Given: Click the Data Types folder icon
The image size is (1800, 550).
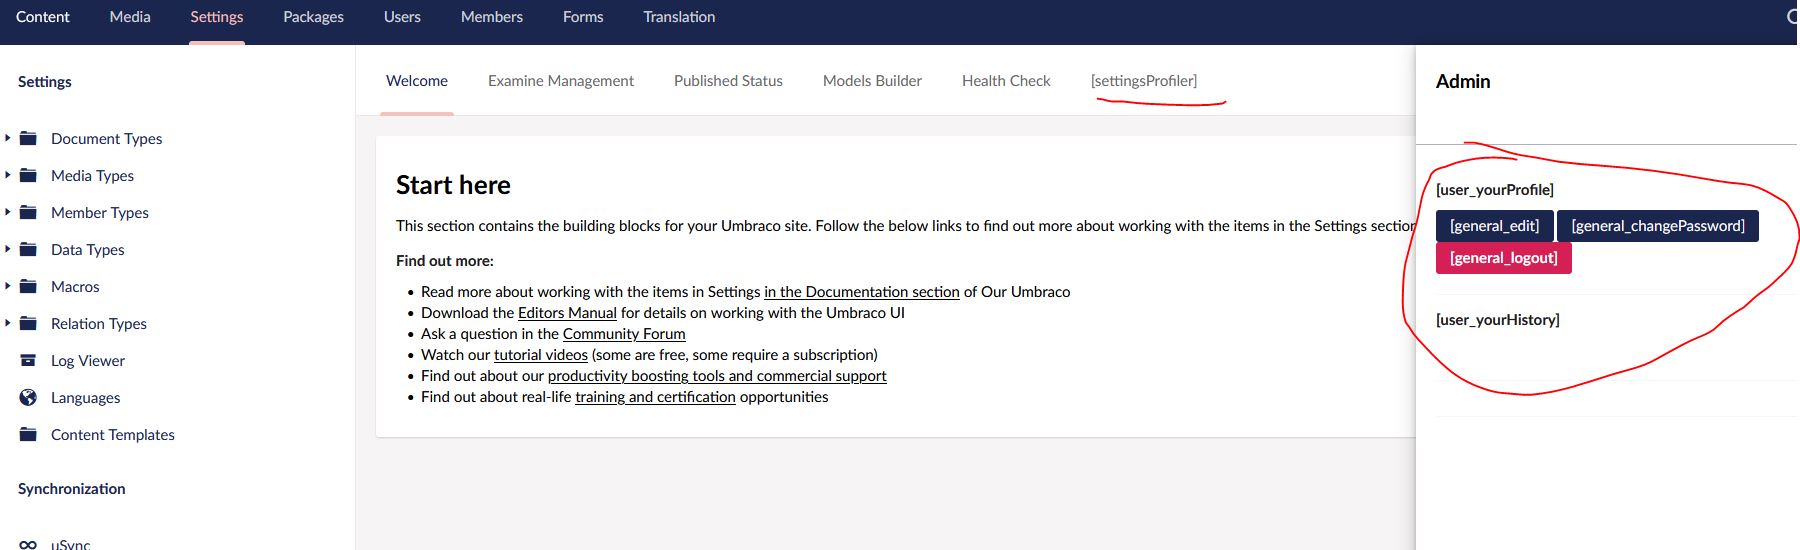Looking at the screenshot, I should (x=28, y=249).
